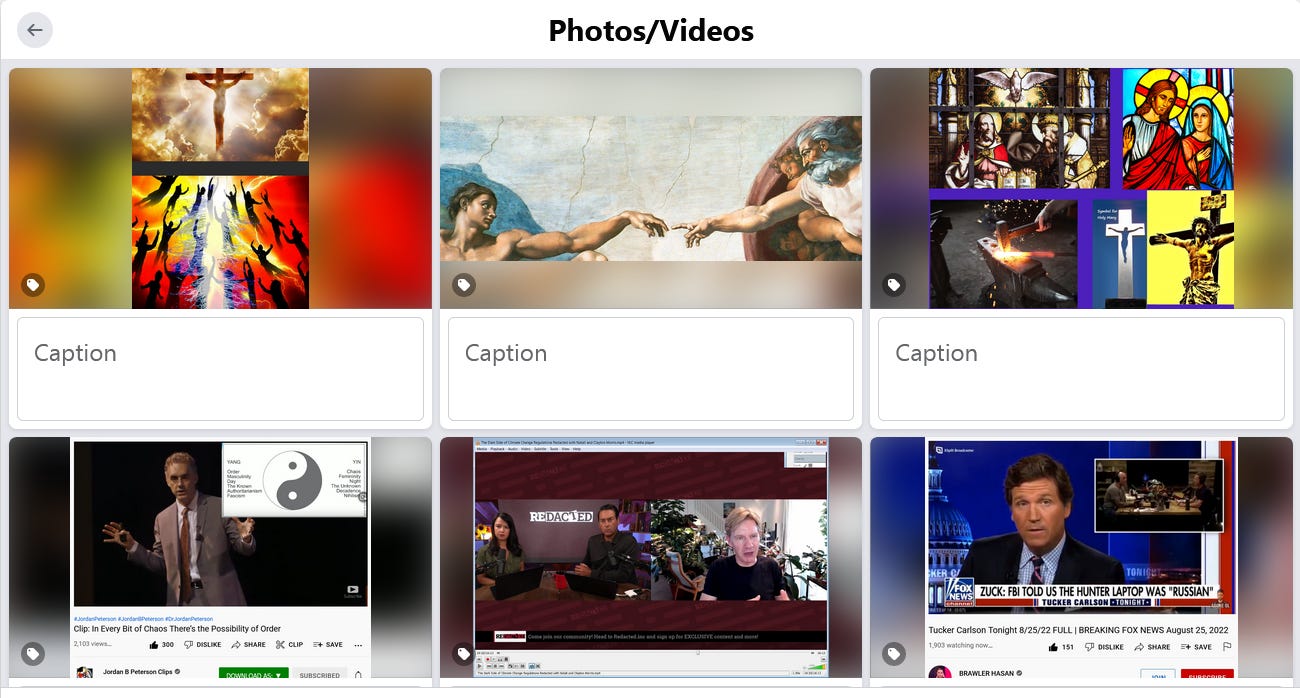The width and height of the screenshot is (1300, 698).
Task: Tag people in the Tucker Carlson screenshot
Action: [894, 654]
